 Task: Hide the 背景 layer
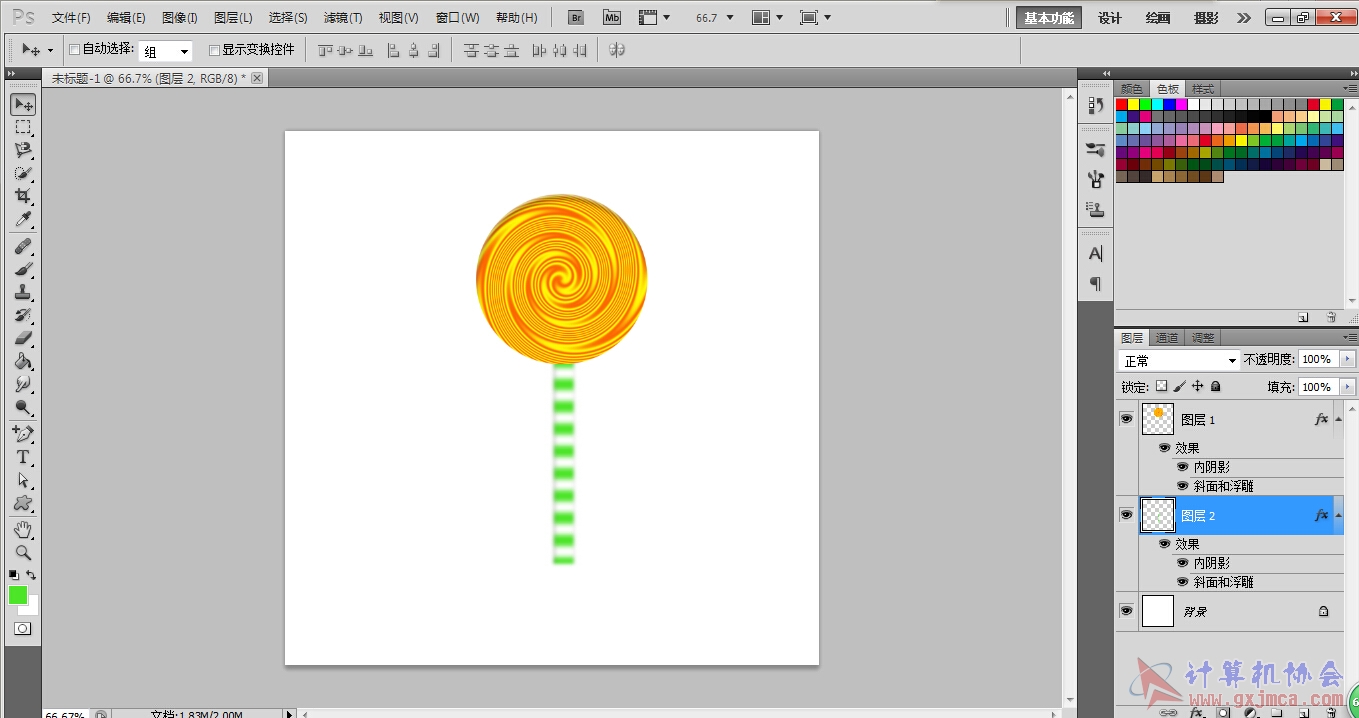1127,611
